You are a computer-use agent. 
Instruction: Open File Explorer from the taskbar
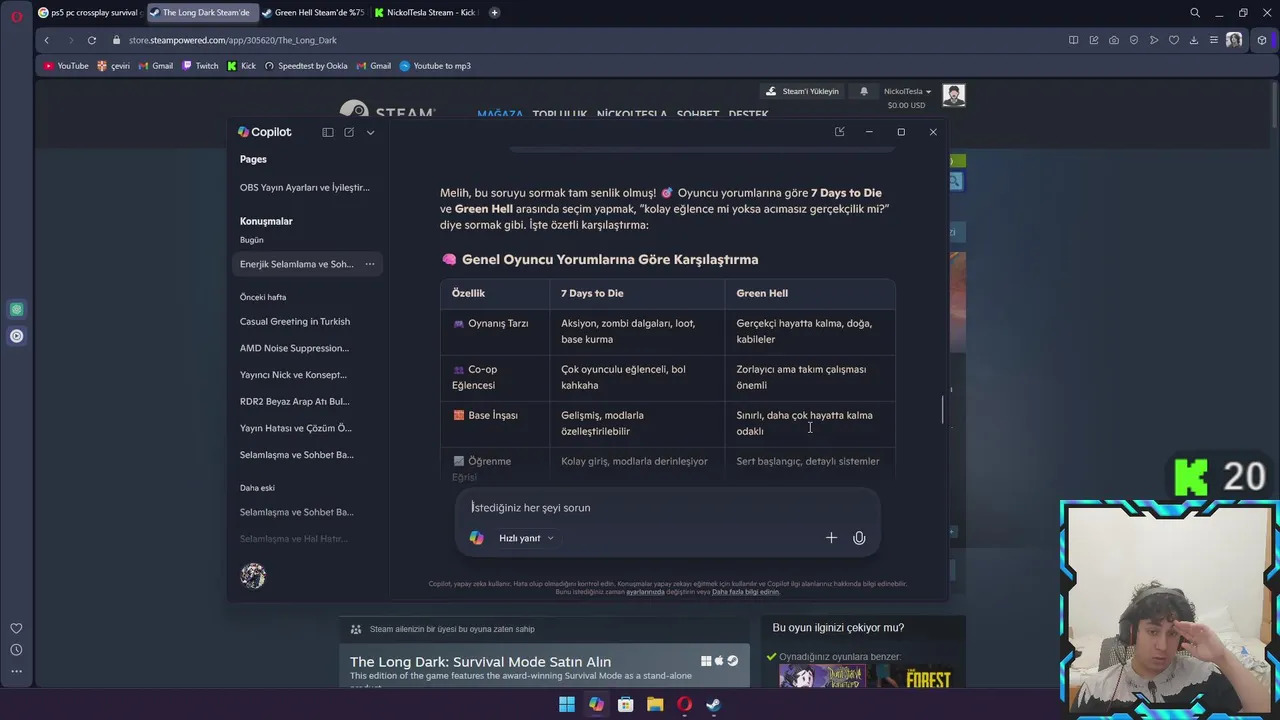tap(655, 704)
